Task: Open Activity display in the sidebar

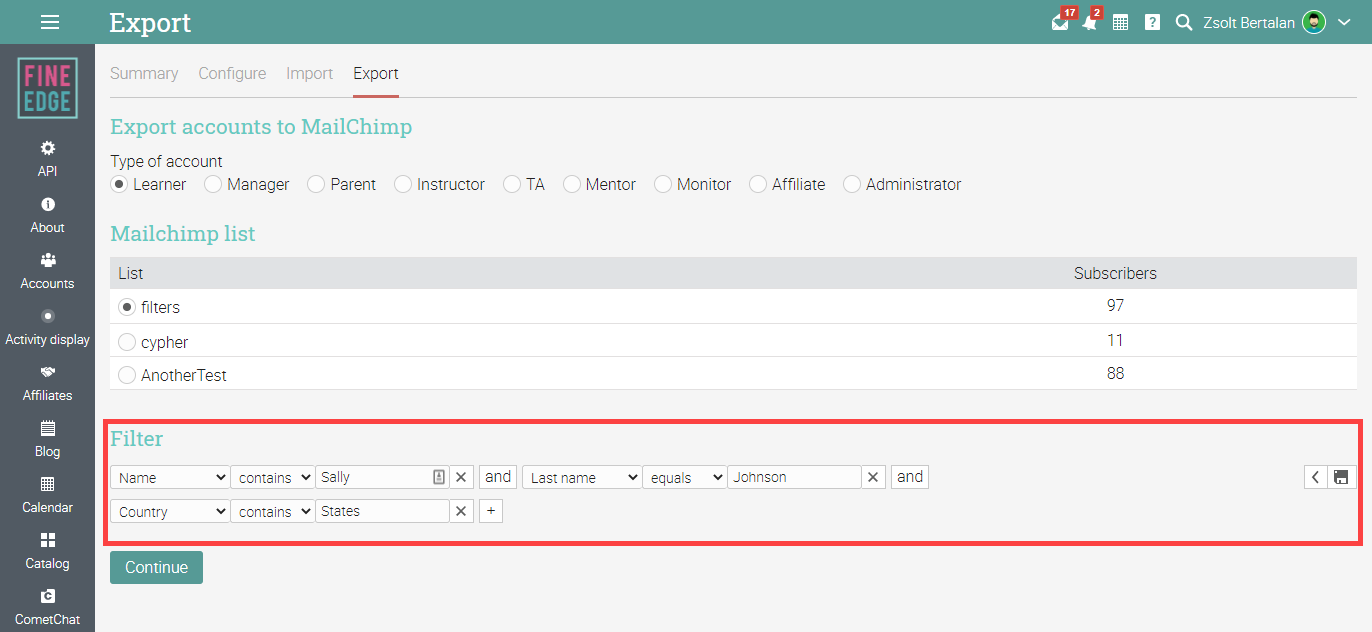Action: pyautogui.click(x=47, y=327)
